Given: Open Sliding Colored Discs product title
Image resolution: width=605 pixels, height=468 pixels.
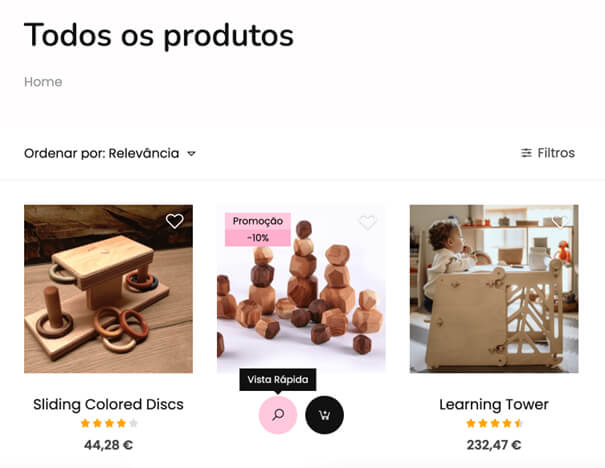Looking at the screenshot, I should pyautogui.click(x=108, y=404).
